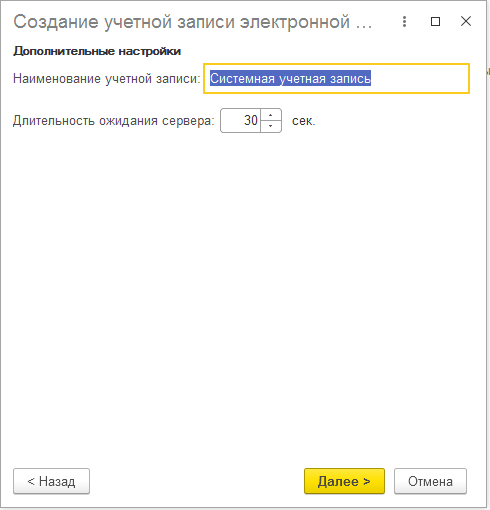
Task: Cancel the wizard via "Отмена" button
Action: click(430, 481)
